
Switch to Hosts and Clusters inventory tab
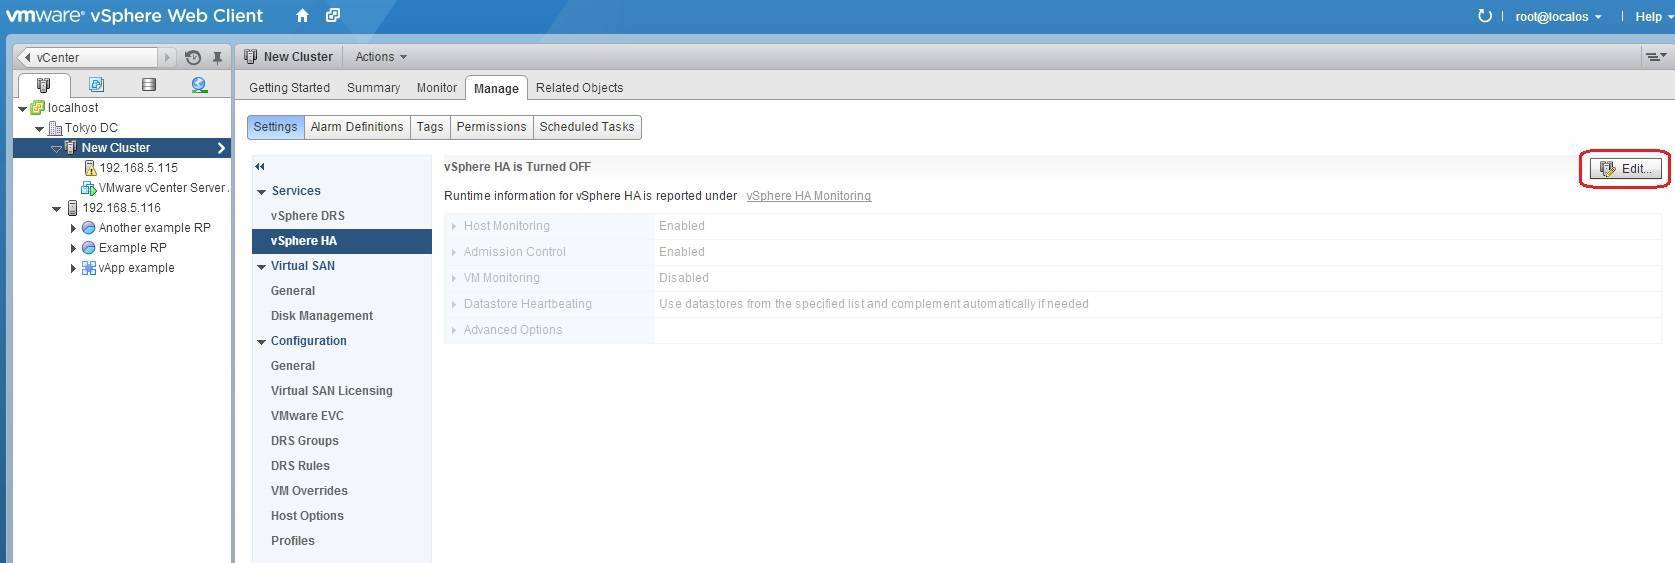[x=43, y=85]
